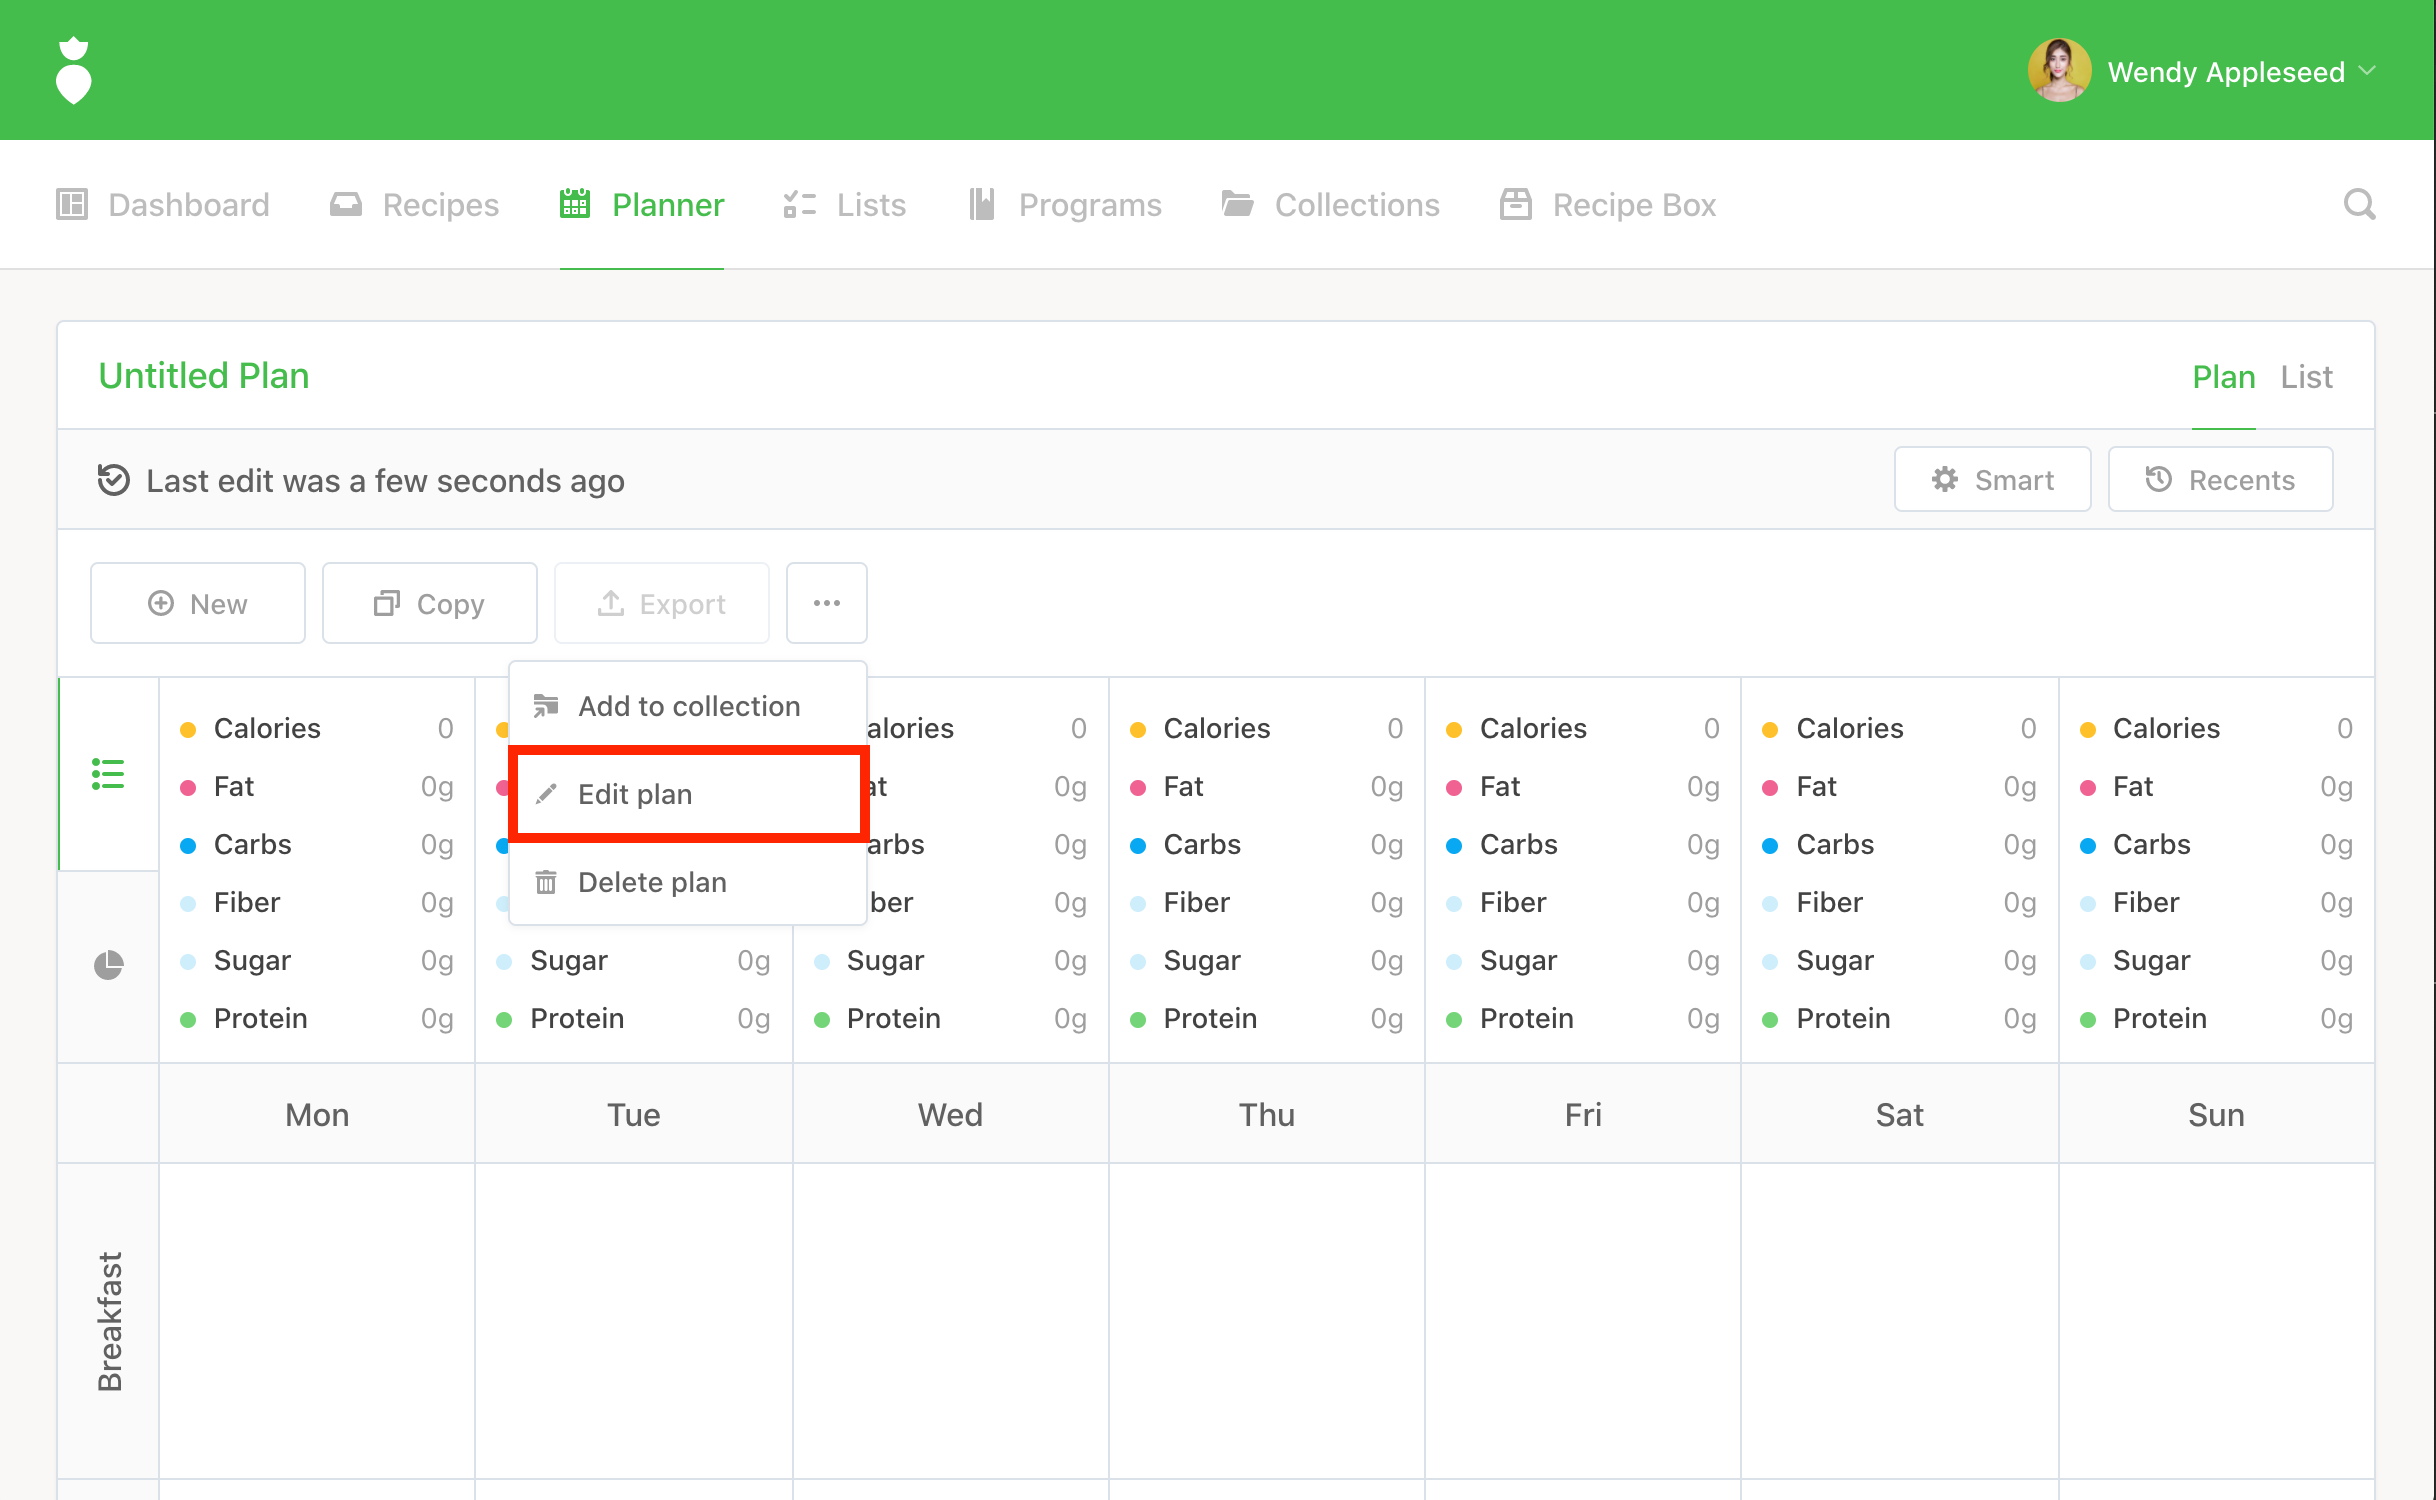Open the Recipe Box section
Screen dimensions: 2436x1500
1607,205
